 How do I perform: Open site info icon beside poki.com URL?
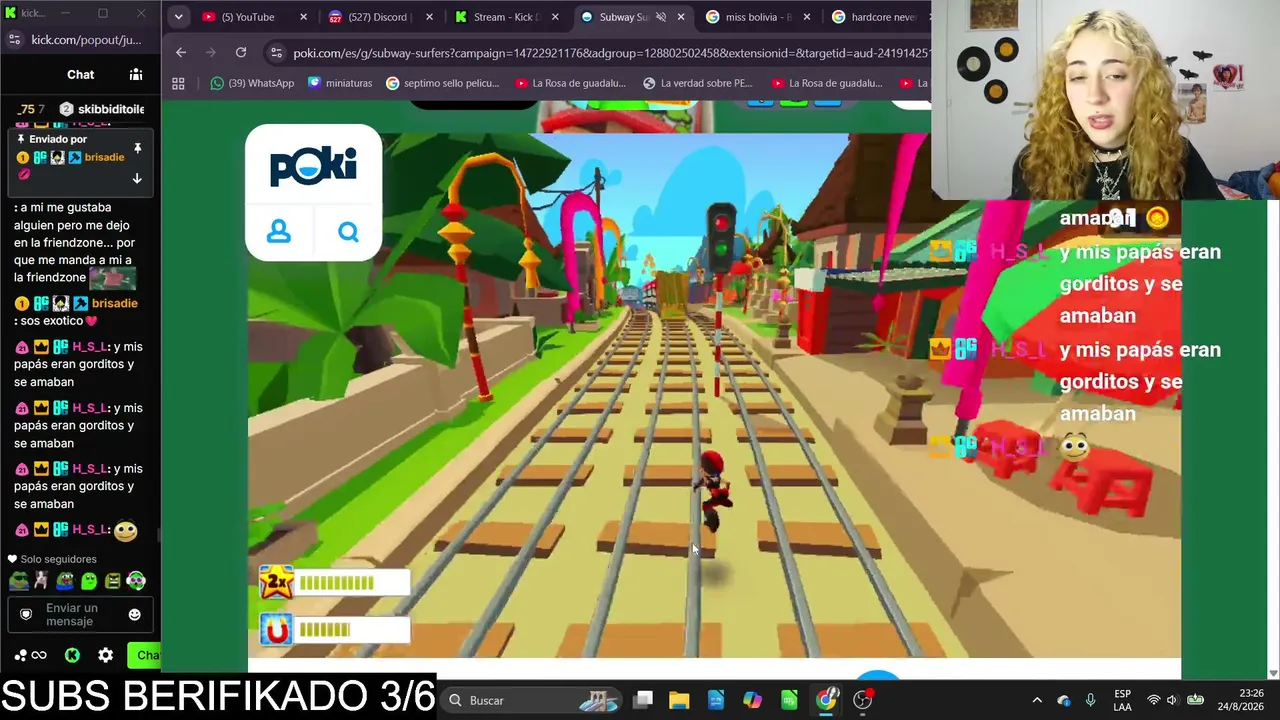(x=276, y=52)
